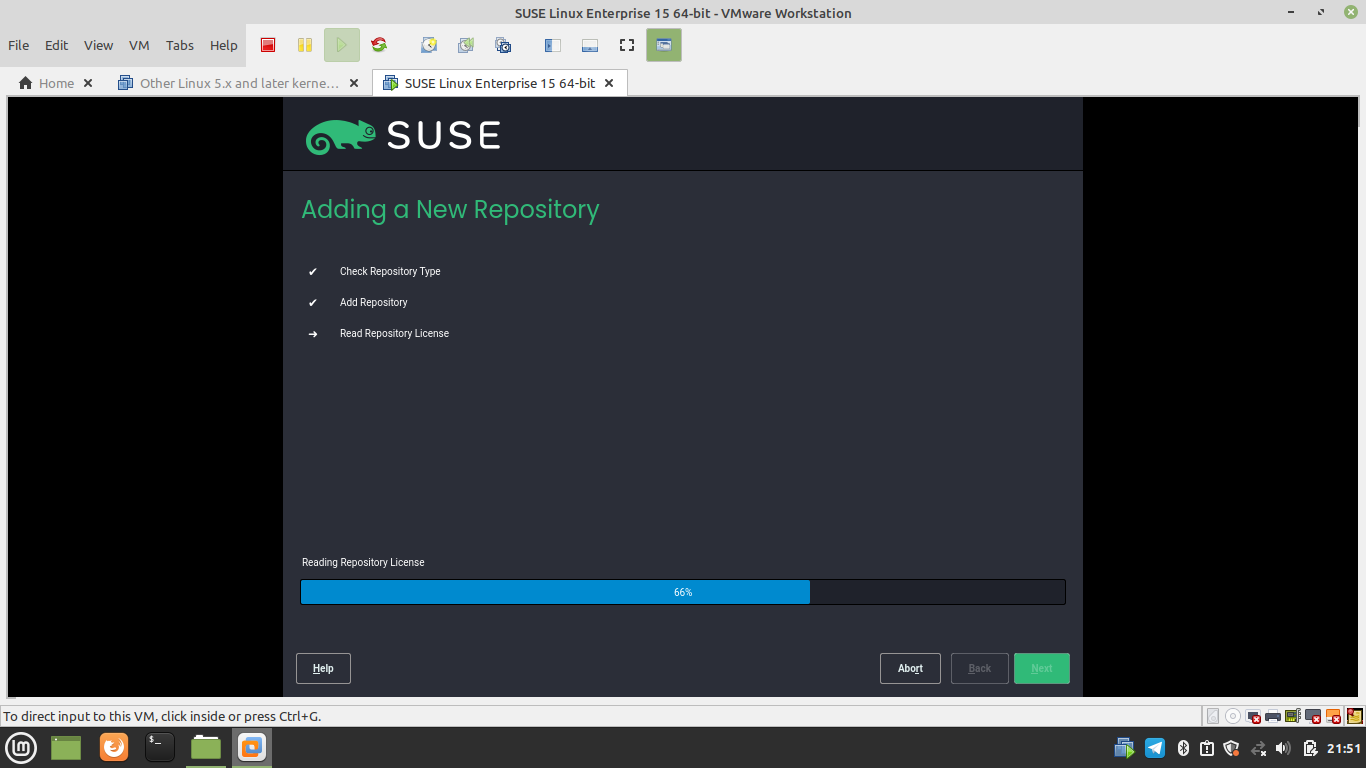Close the Home tab

88,83
